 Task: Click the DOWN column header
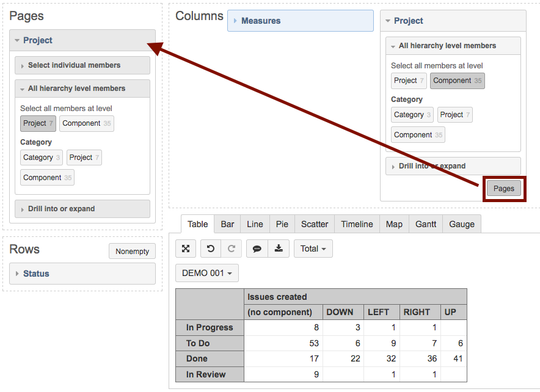pos(343,312)
